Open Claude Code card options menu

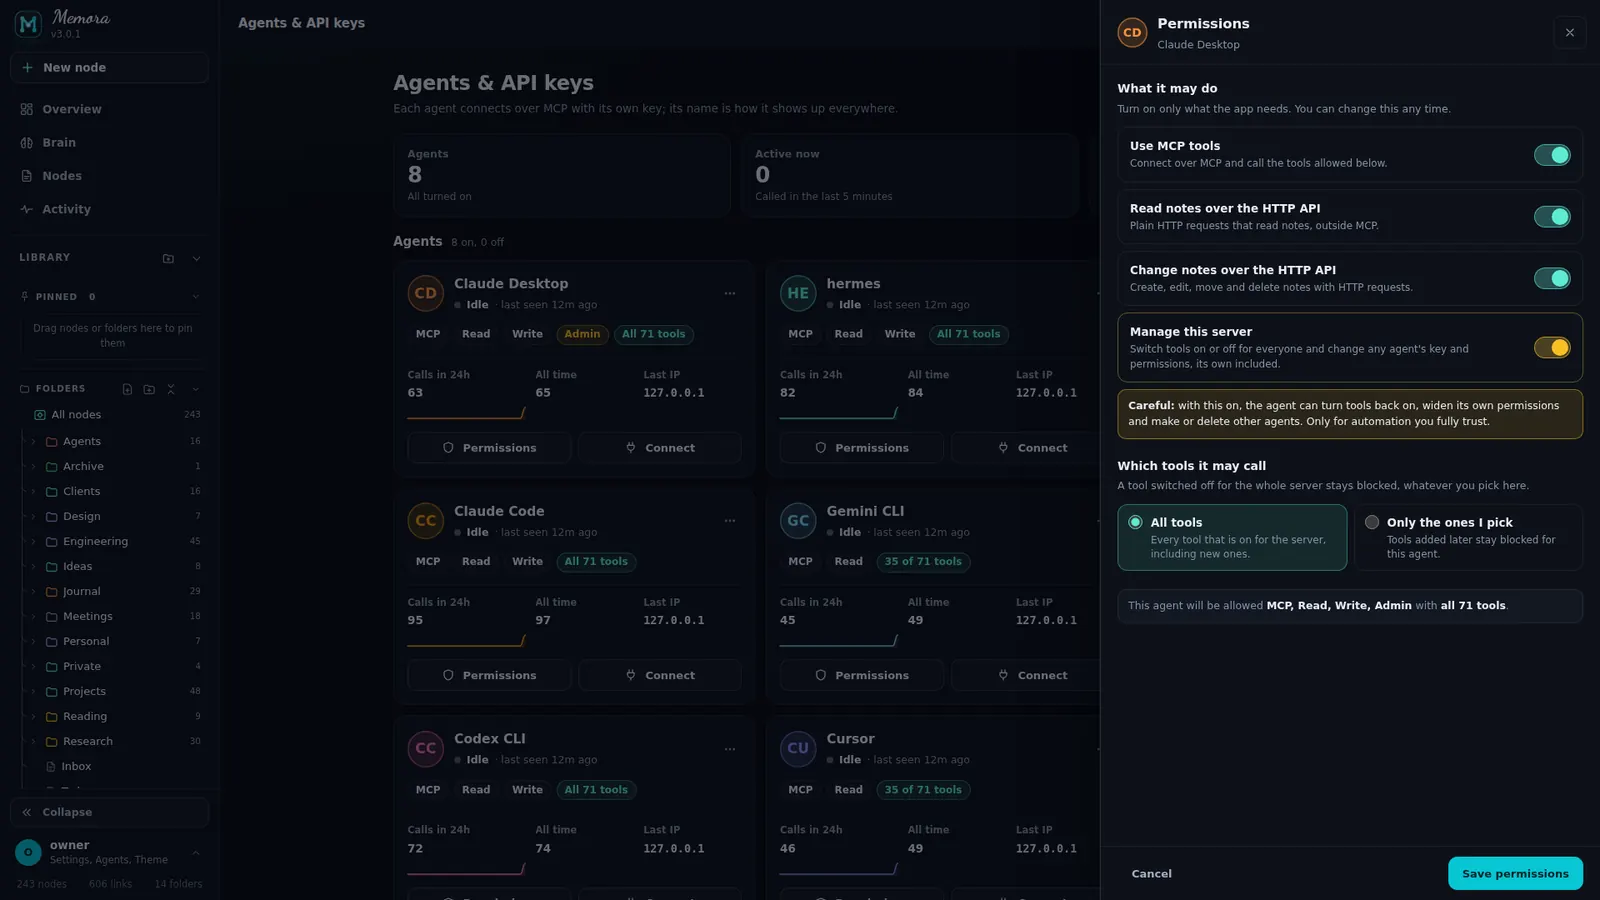(730, 521)
